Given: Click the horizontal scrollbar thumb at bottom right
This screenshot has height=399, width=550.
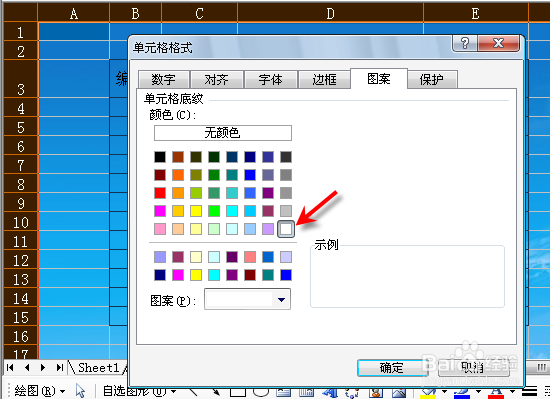Looking at the screenshot, I should pyautogui.click(x=541, y=367).
